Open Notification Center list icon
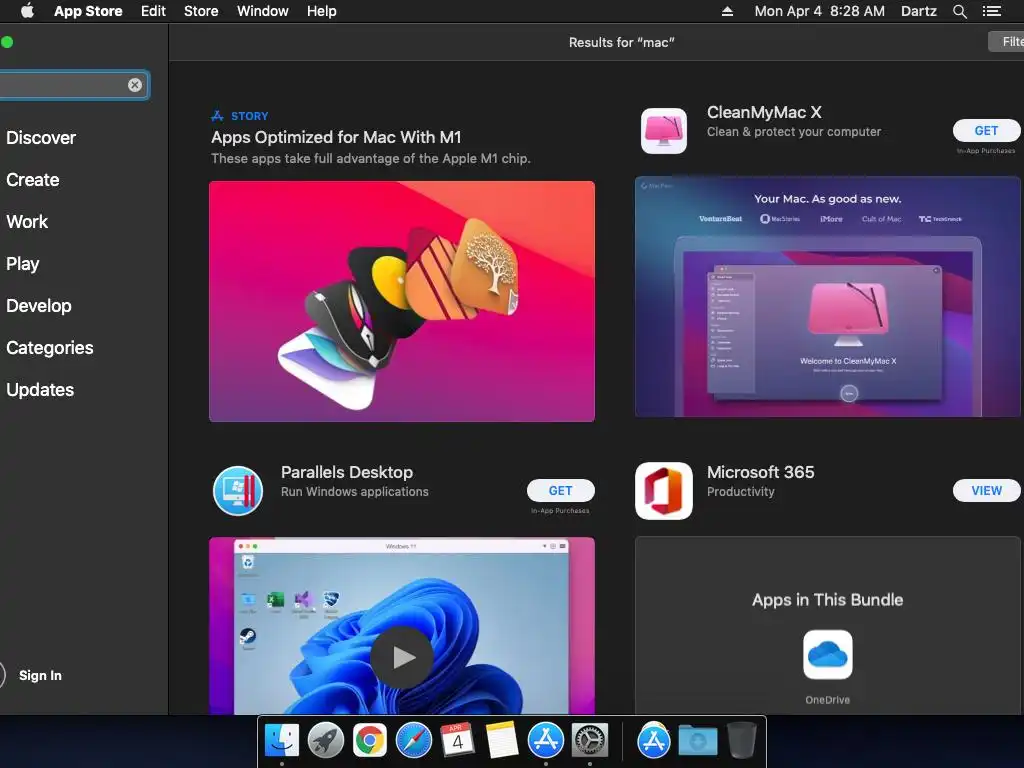This screenshot has height=768, width=1024. (991, 11)
